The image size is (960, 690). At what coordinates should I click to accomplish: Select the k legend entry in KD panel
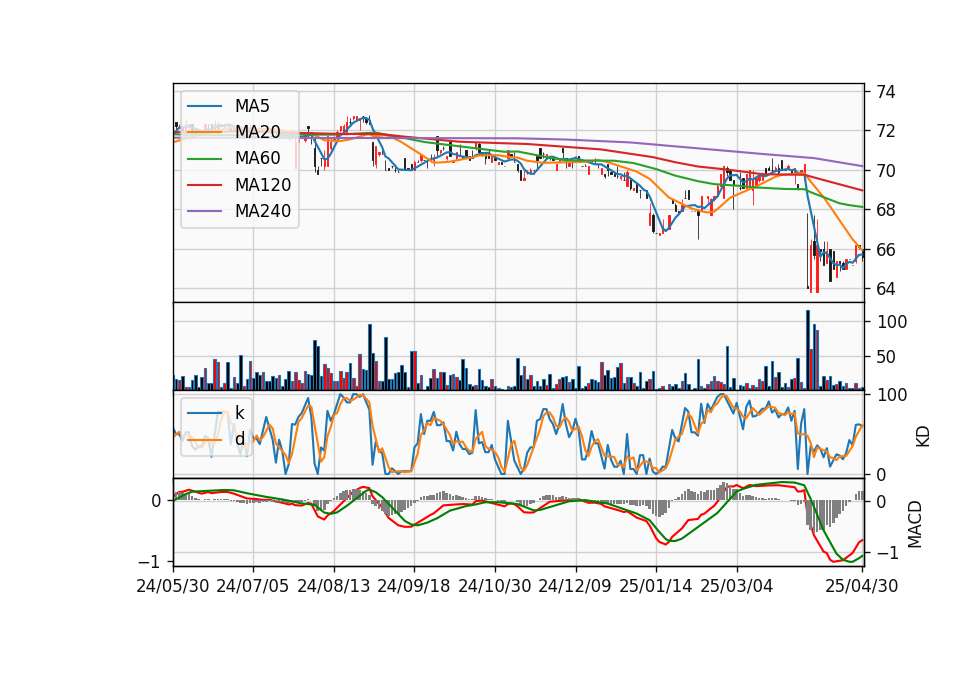239,413
